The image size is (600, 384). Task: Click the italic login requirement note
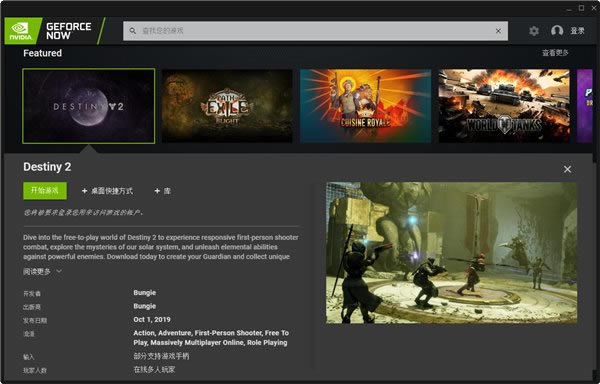pyautogui.click(x=83, y=212)
